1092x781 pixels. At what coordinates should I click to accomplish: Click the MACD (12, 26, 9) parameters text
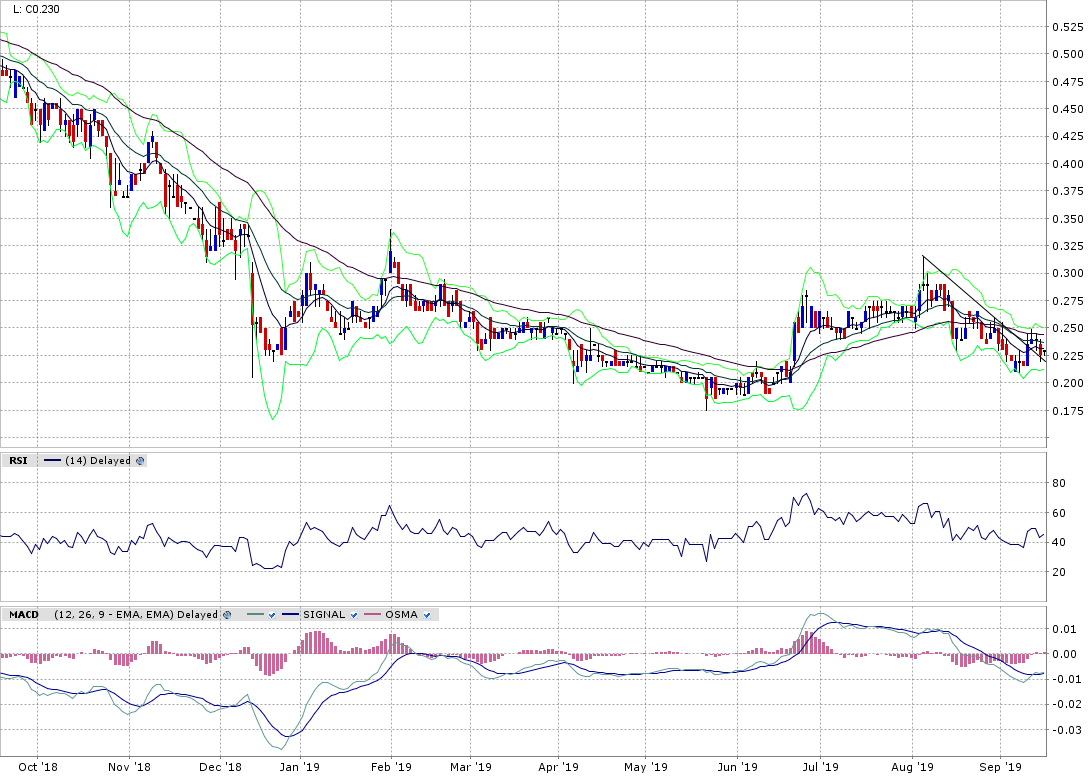pyautogui.click(x=136, y=615)
